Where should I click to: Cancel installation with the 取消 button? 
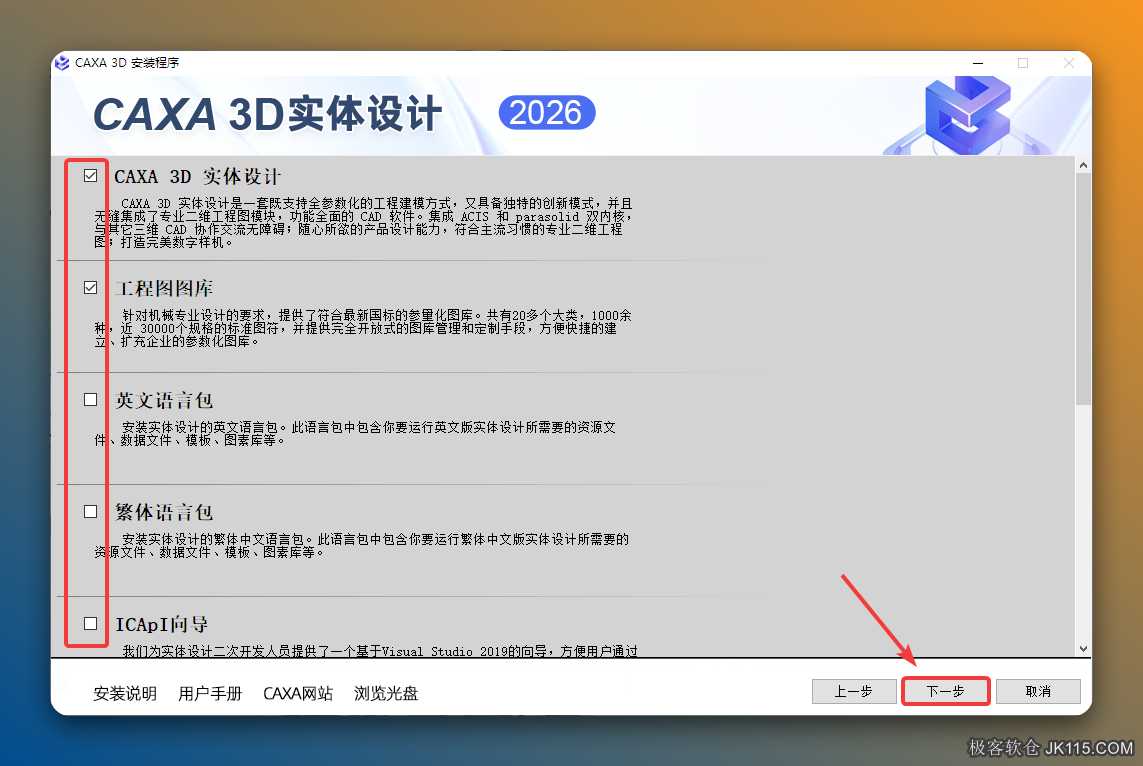point(1038,691)
